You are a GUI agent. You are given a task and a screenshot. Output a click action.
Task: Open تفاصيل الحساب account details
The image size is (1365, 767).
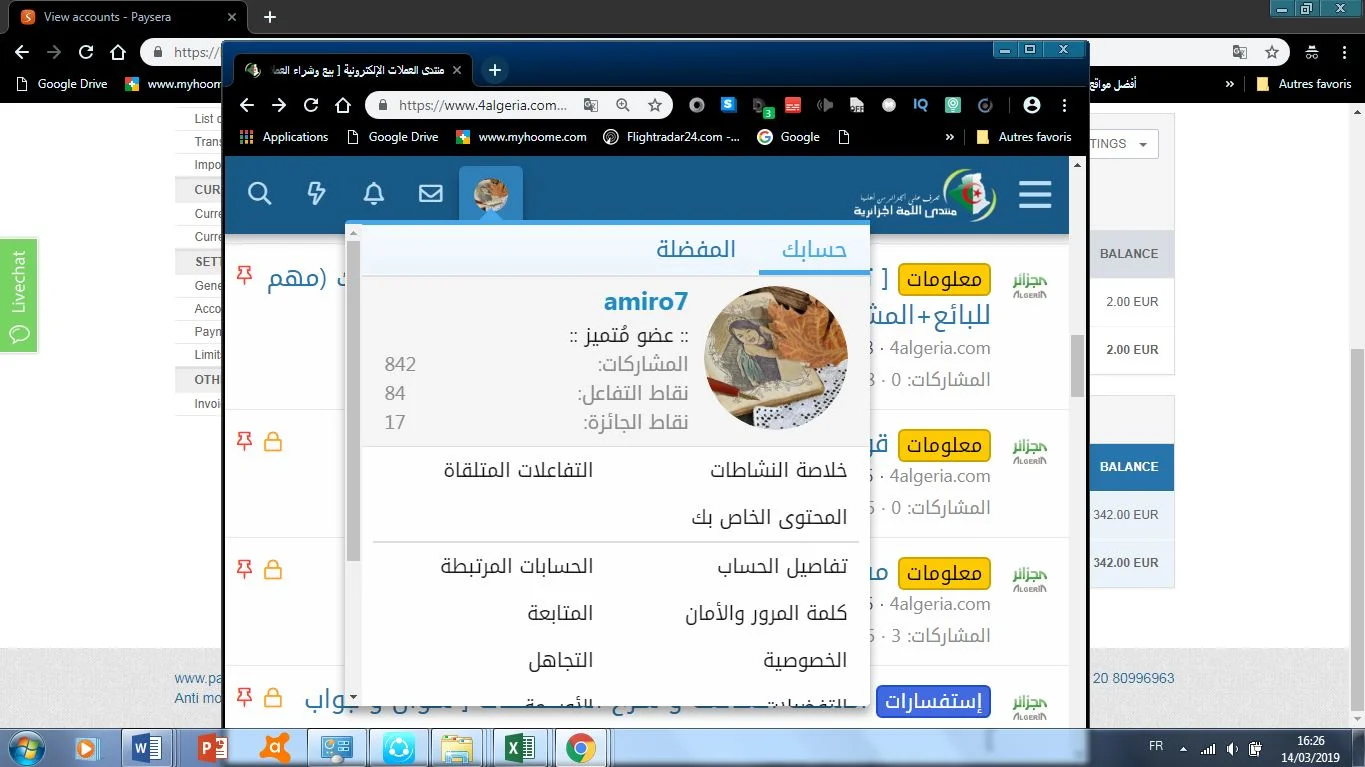point(782,567)
